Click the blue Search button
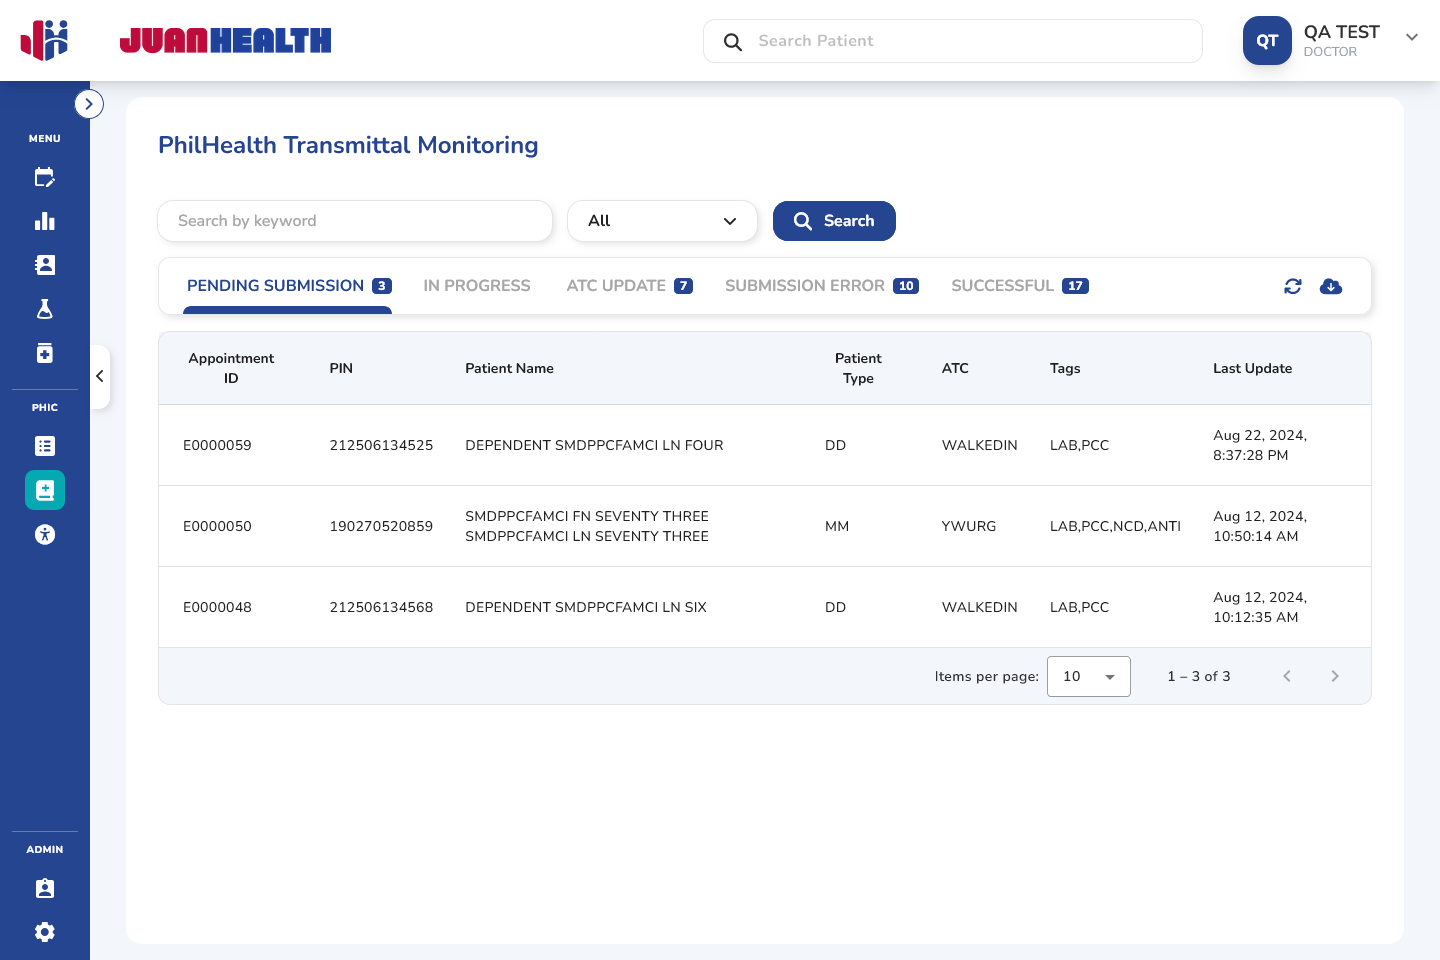This screenshot has width=1440, height=960. pyautogui.click(x=834, y=221)
